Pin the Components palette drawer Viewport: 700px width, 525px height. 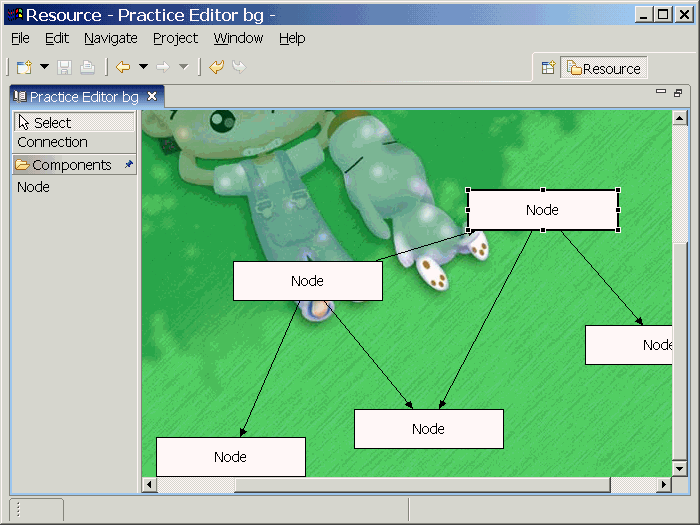[128, 165]
